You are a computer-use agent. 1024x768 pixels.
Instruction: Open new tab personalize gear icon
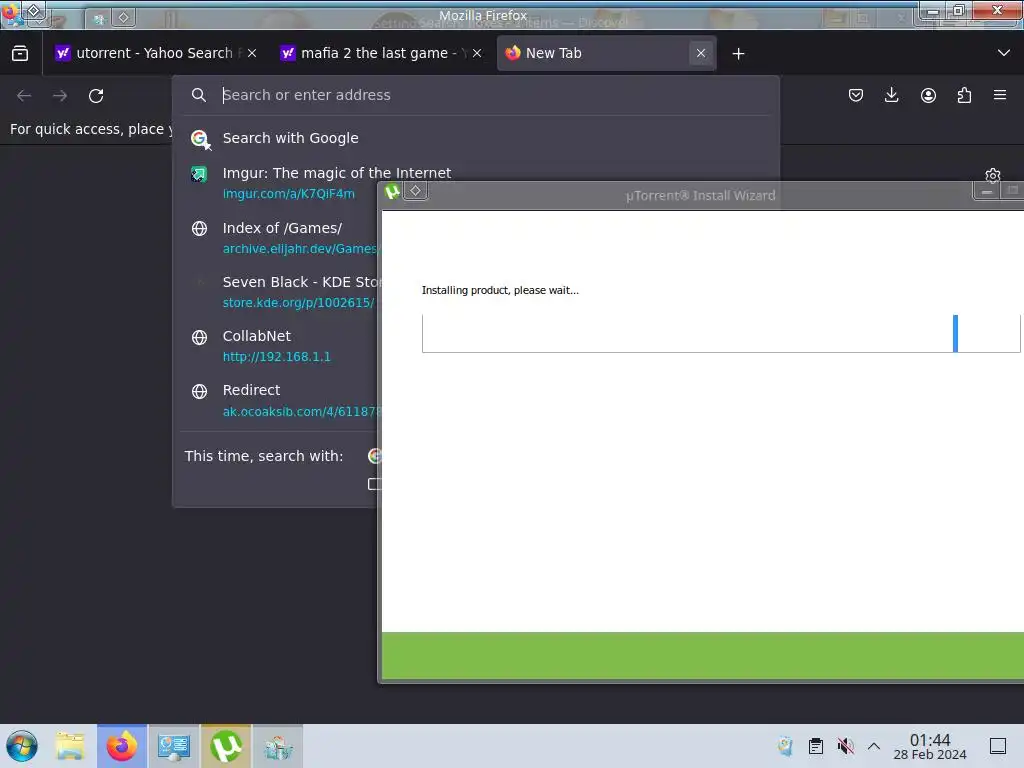993,176
